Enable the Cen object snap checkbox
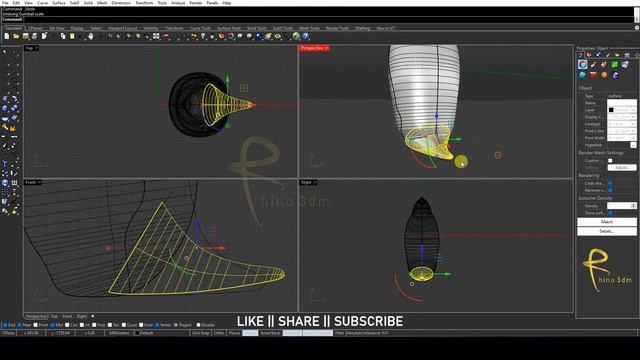This screenshot has height=360, width=640. coord(67,325)
